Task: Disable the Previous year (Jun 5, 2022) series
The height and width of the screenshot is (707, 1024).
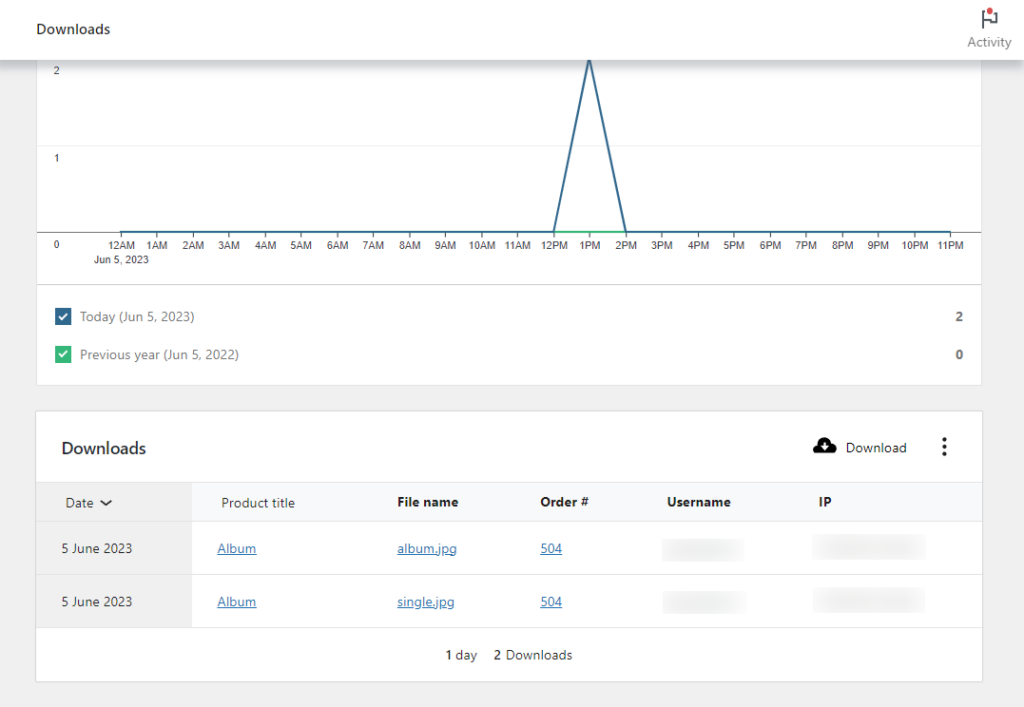Action: [62, 354]
